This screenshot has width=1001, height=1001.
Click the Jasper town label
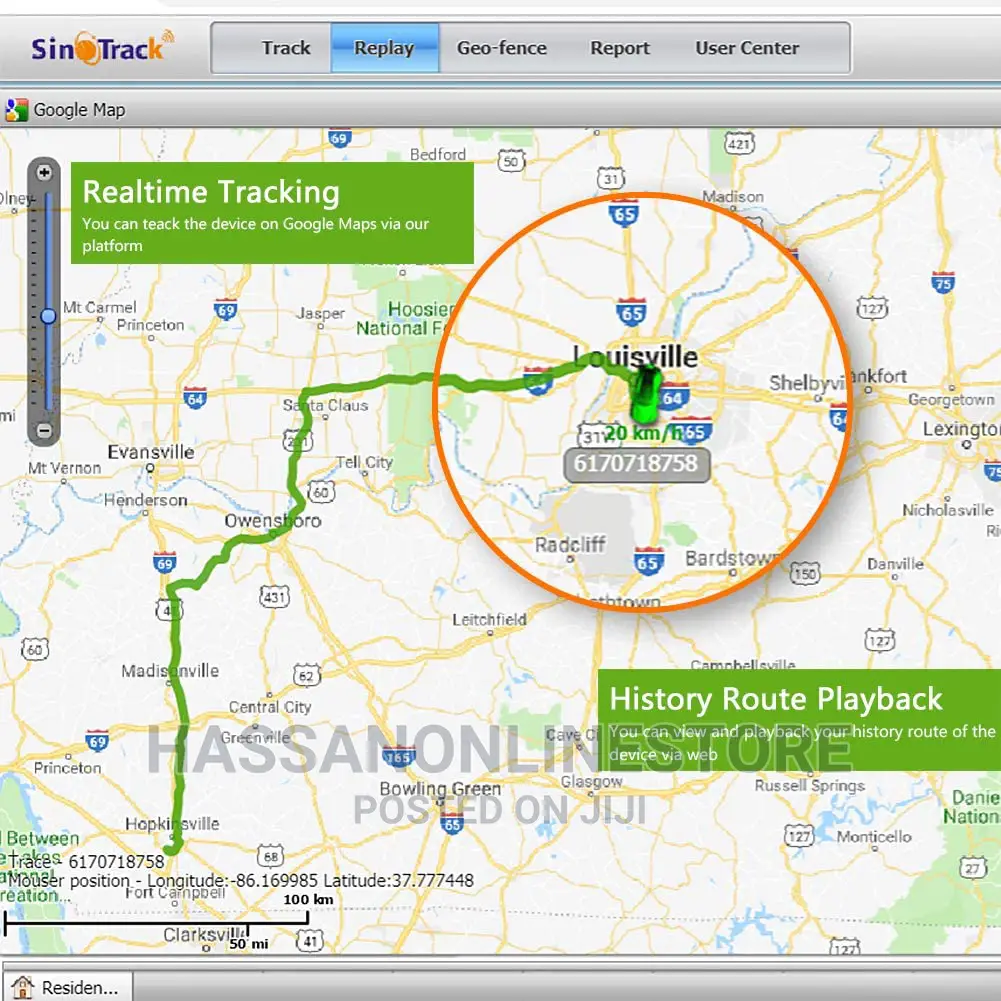coord(320,313)
